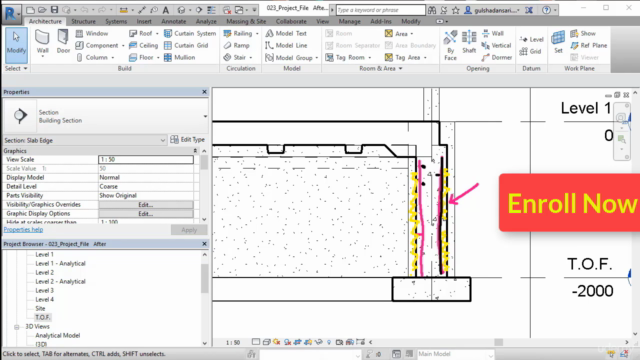Select T.O.F. view in browser
The image size is (640, 360).
coord(42,317)
